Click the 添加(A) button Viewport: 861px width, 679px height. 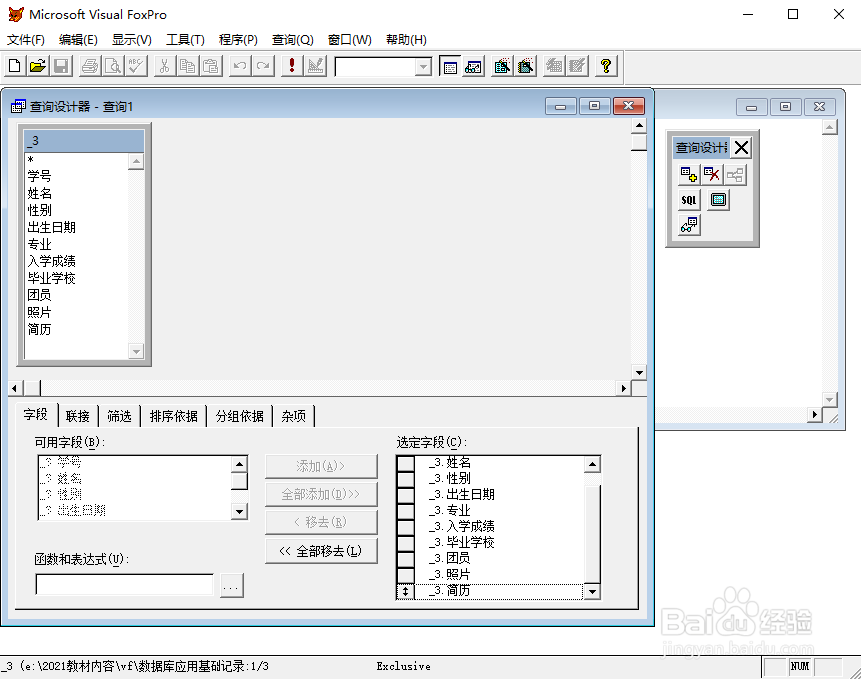(x=321, y=467)
